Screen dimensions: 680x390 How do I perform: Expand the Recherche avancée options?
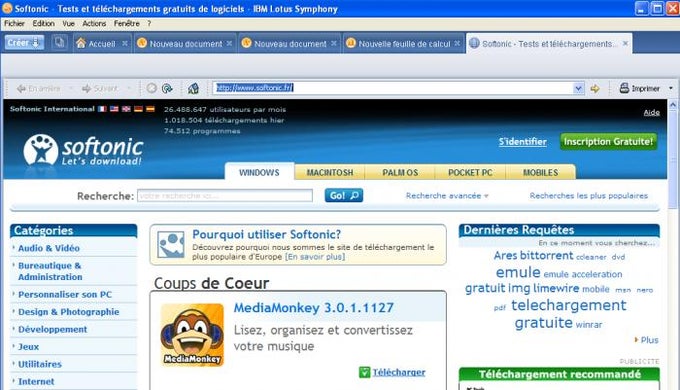(x=447, y=196)
